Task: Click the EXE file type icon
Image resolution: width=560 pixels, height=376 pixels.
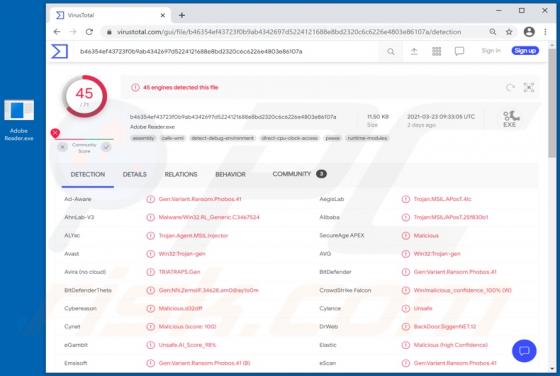Action: tap(510, 119)
